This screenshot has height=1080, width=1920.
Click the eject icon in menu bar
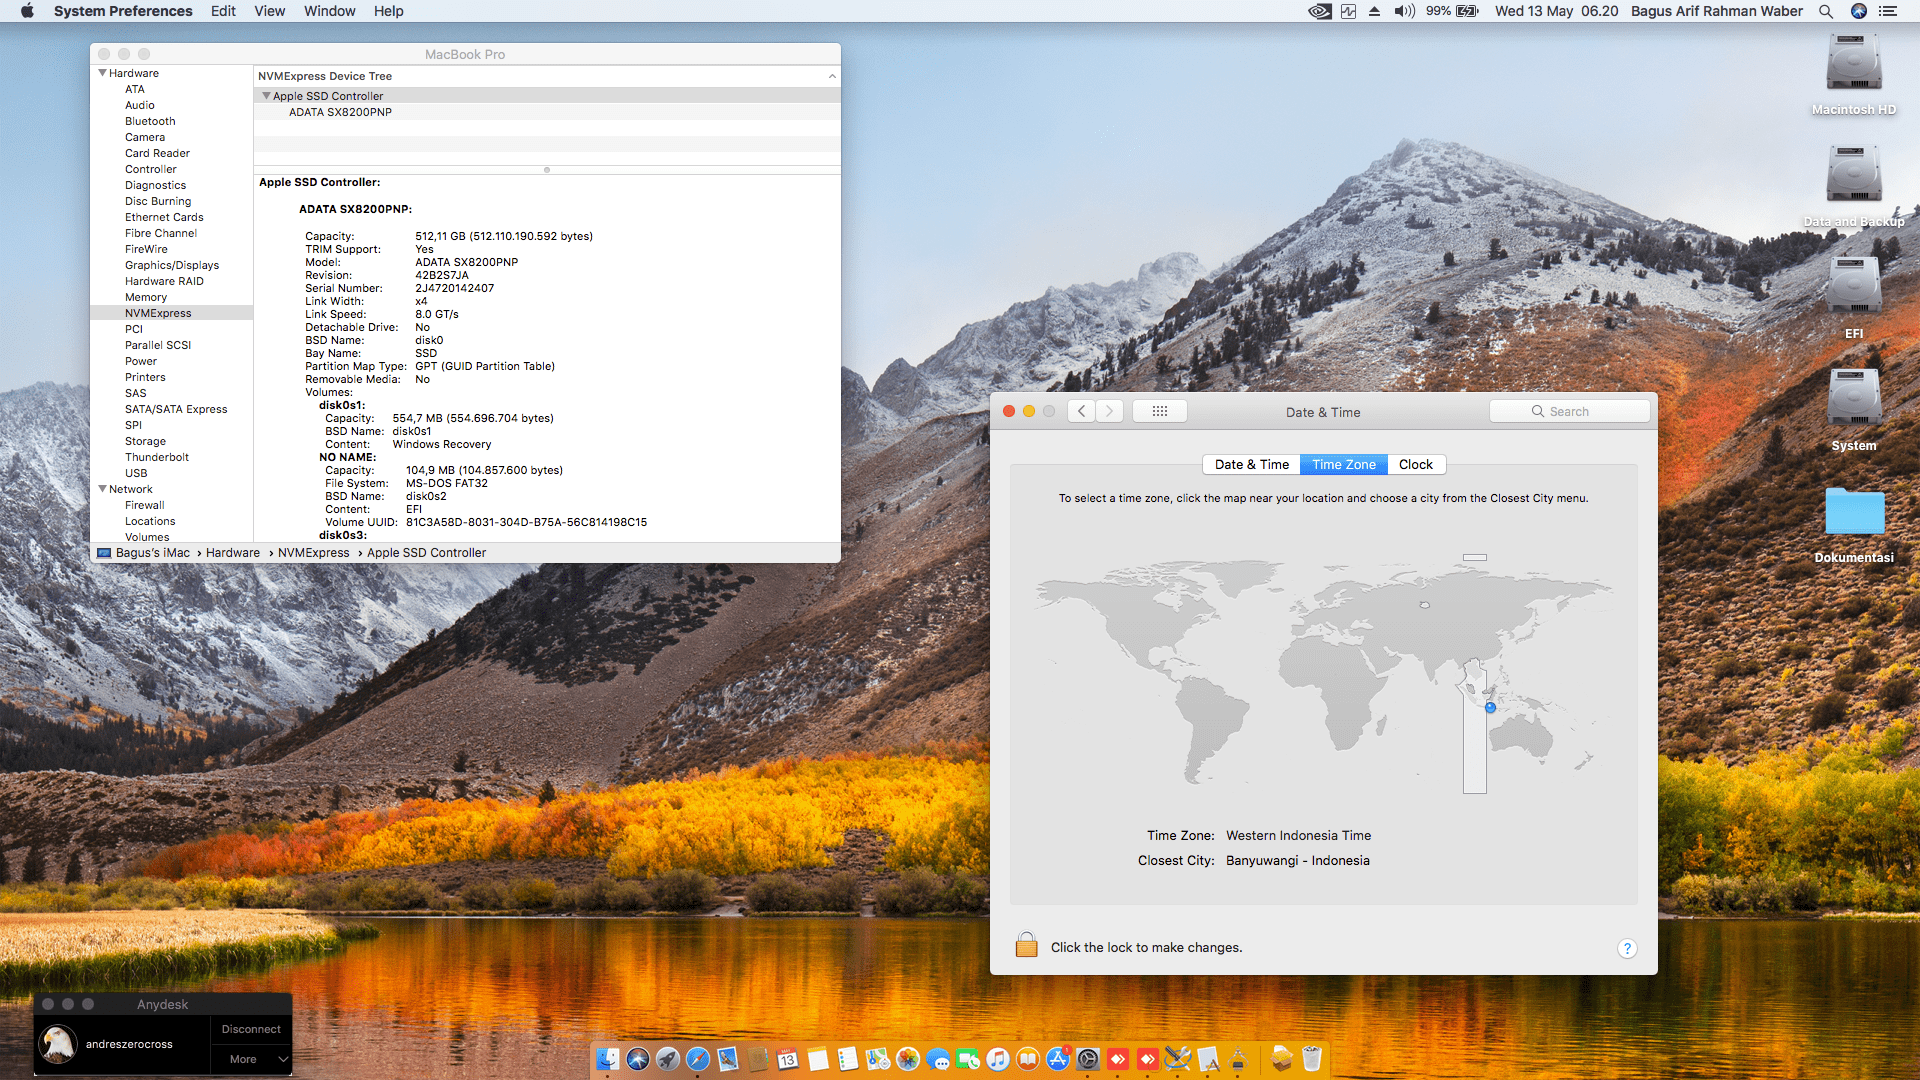(1375, 11)
